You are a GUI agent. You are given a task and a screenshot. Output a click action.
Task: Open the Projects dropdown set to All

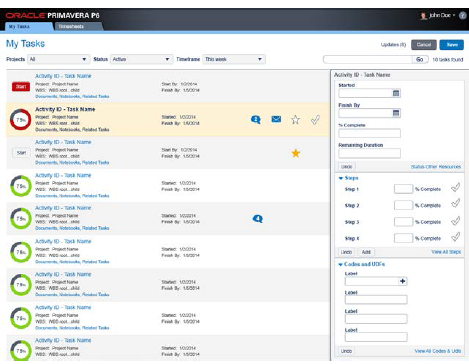click(59, 59)
